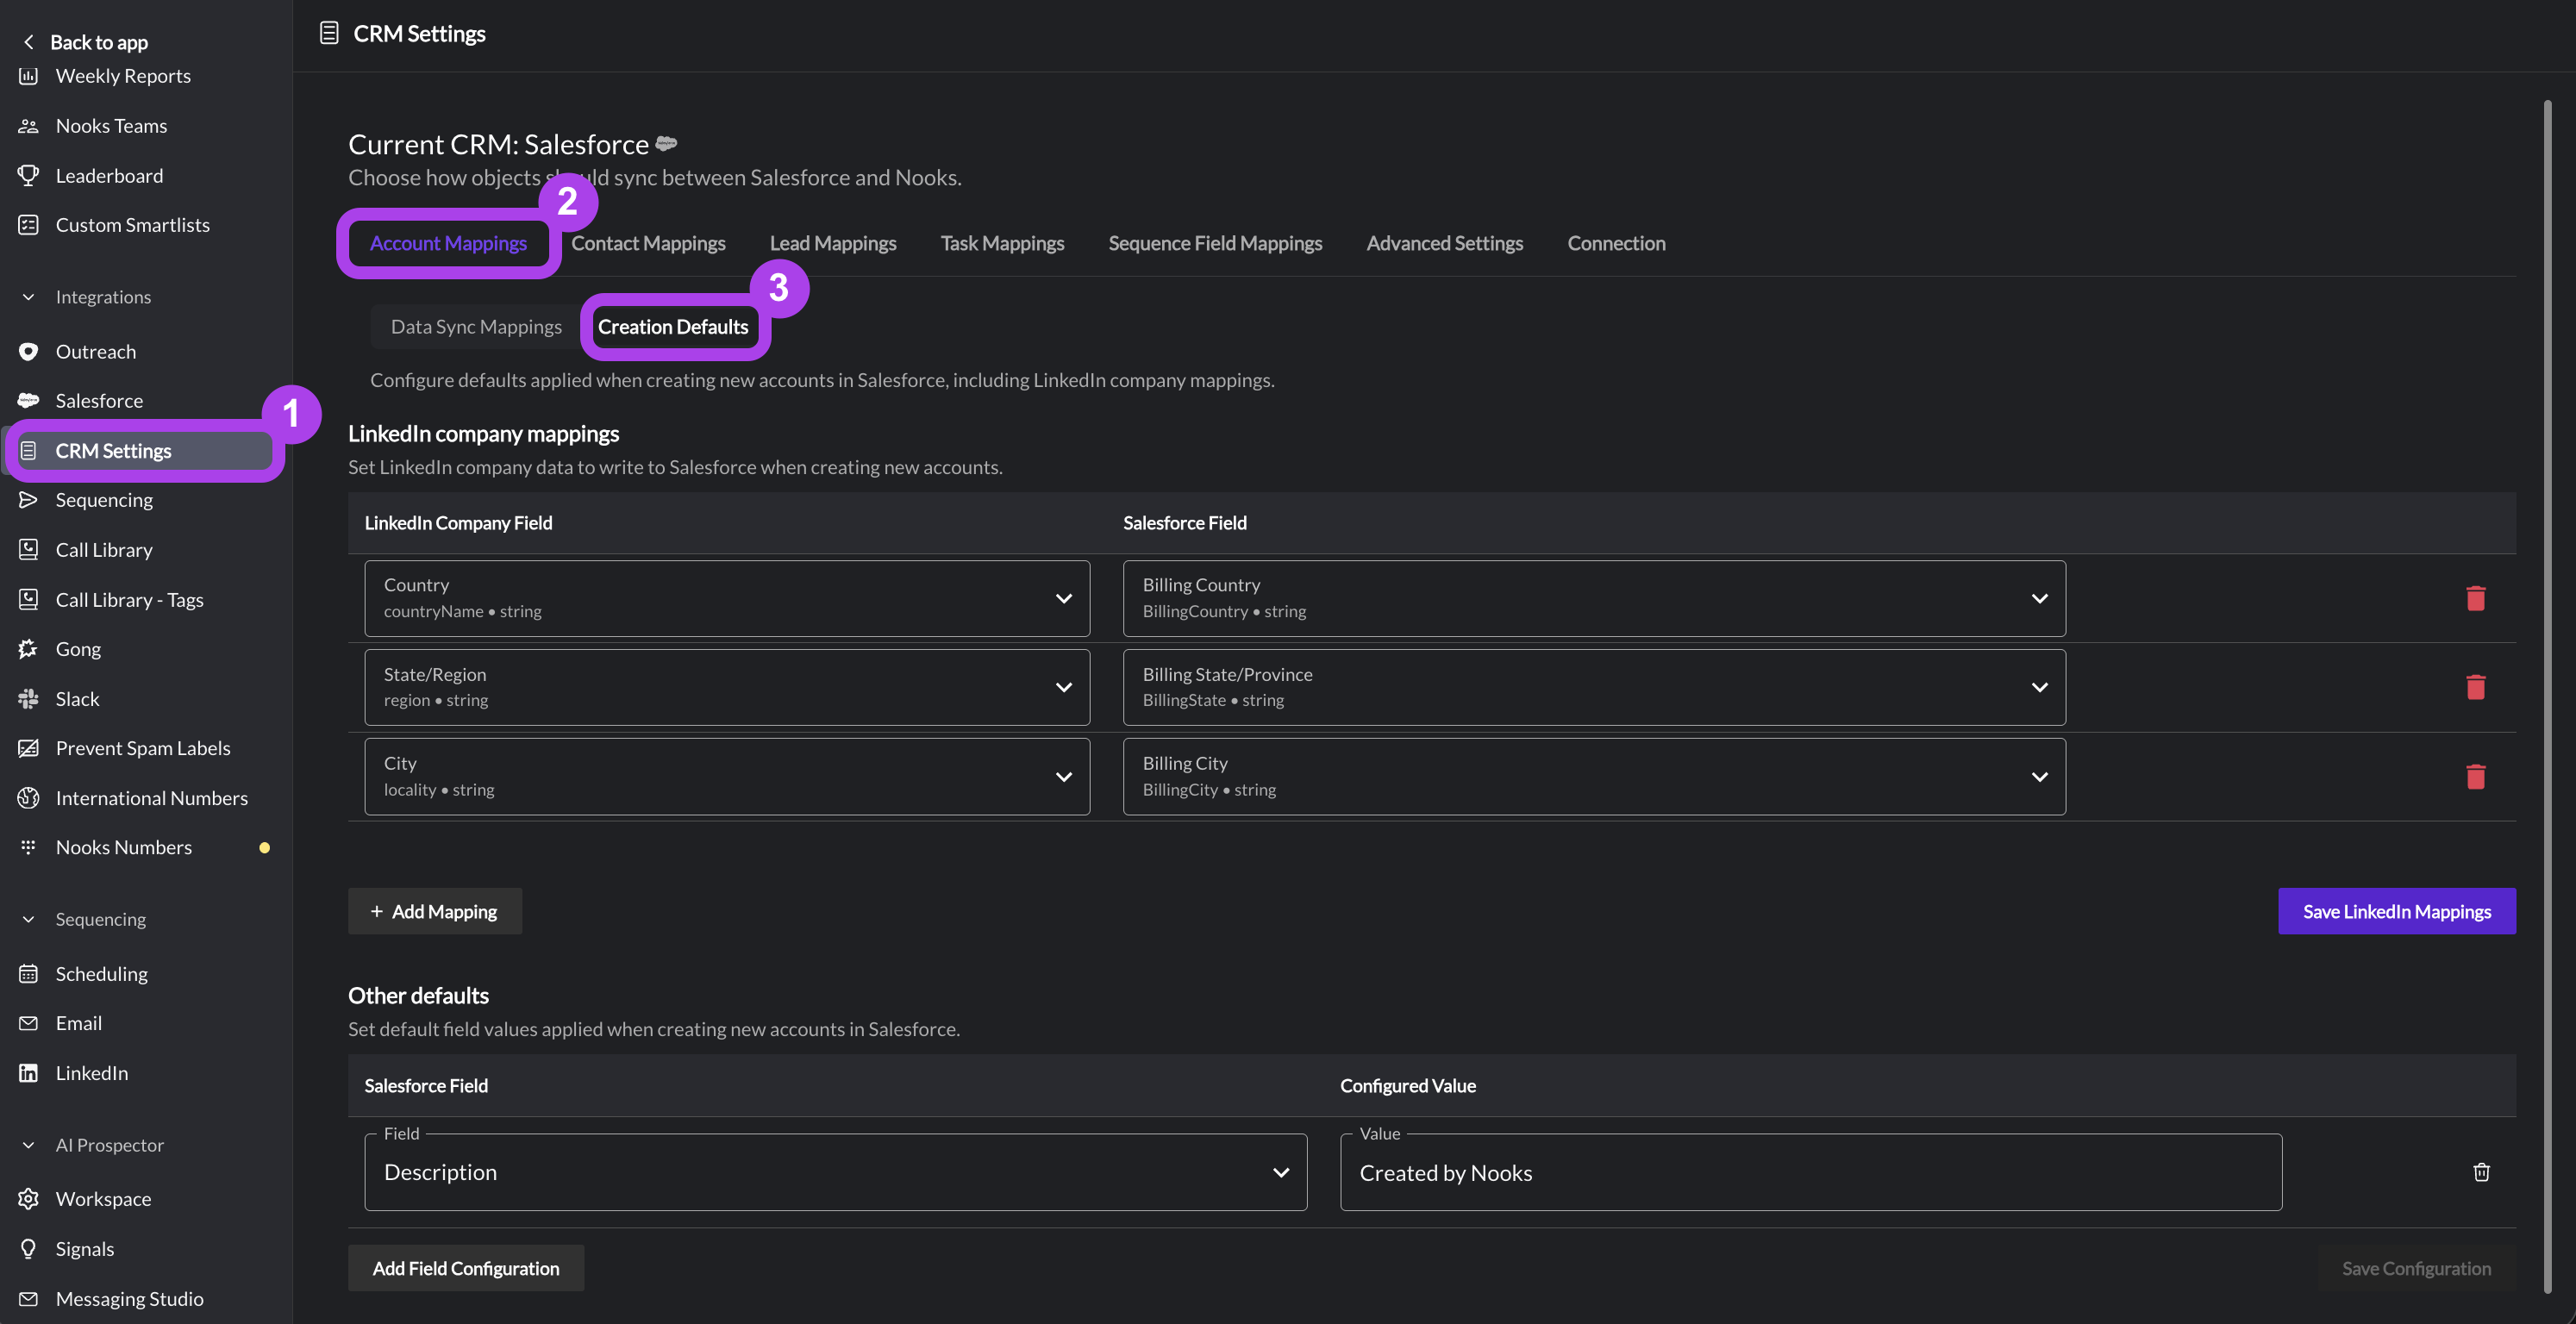
Task: Open CRM Settings in the sidebar
Action: point(146,451)
